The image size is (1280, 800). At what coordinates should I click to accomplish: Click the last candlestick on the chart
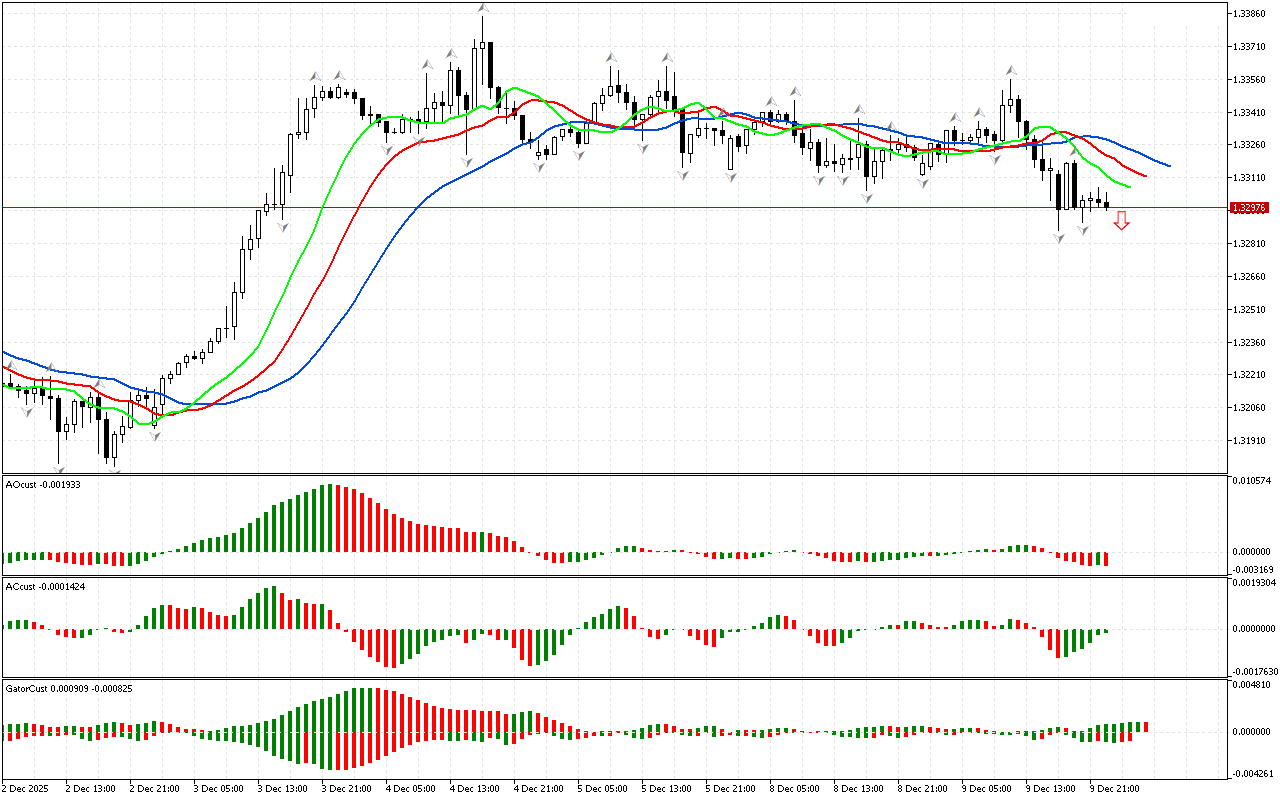[x=1106, y=205]
